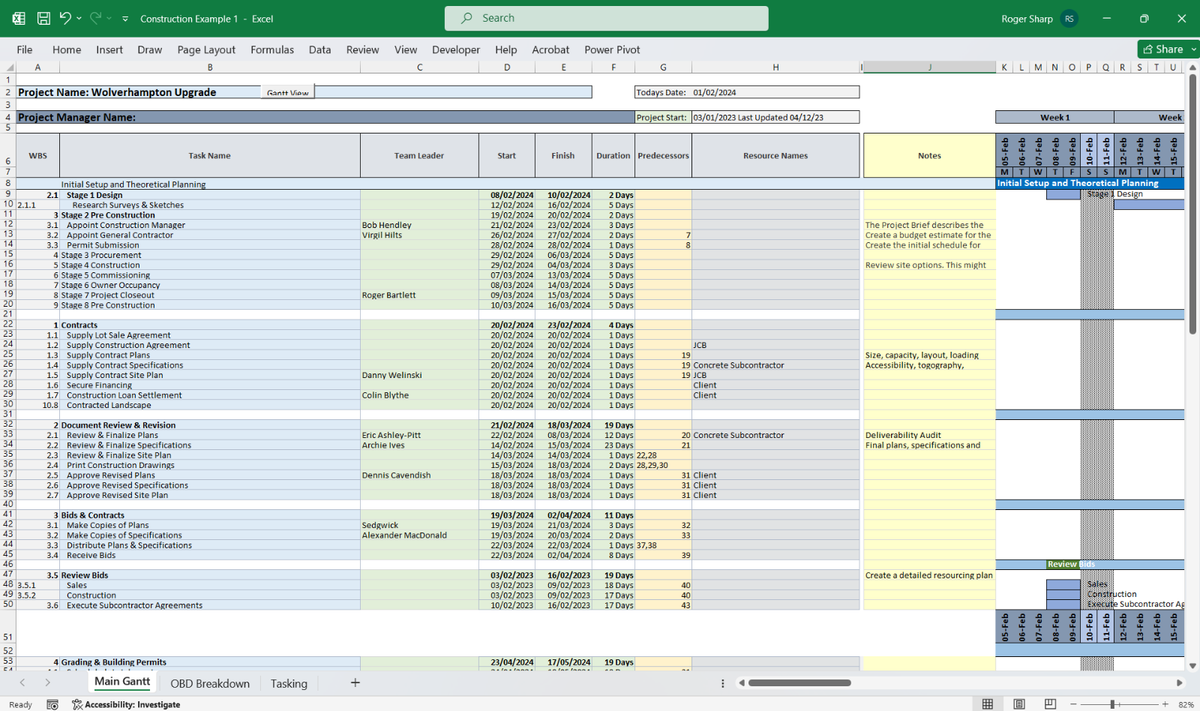This screenshot has height=711, width=1200.
Task: Save the workbook via Quick Access toolbar
Action: pos(44,18)
